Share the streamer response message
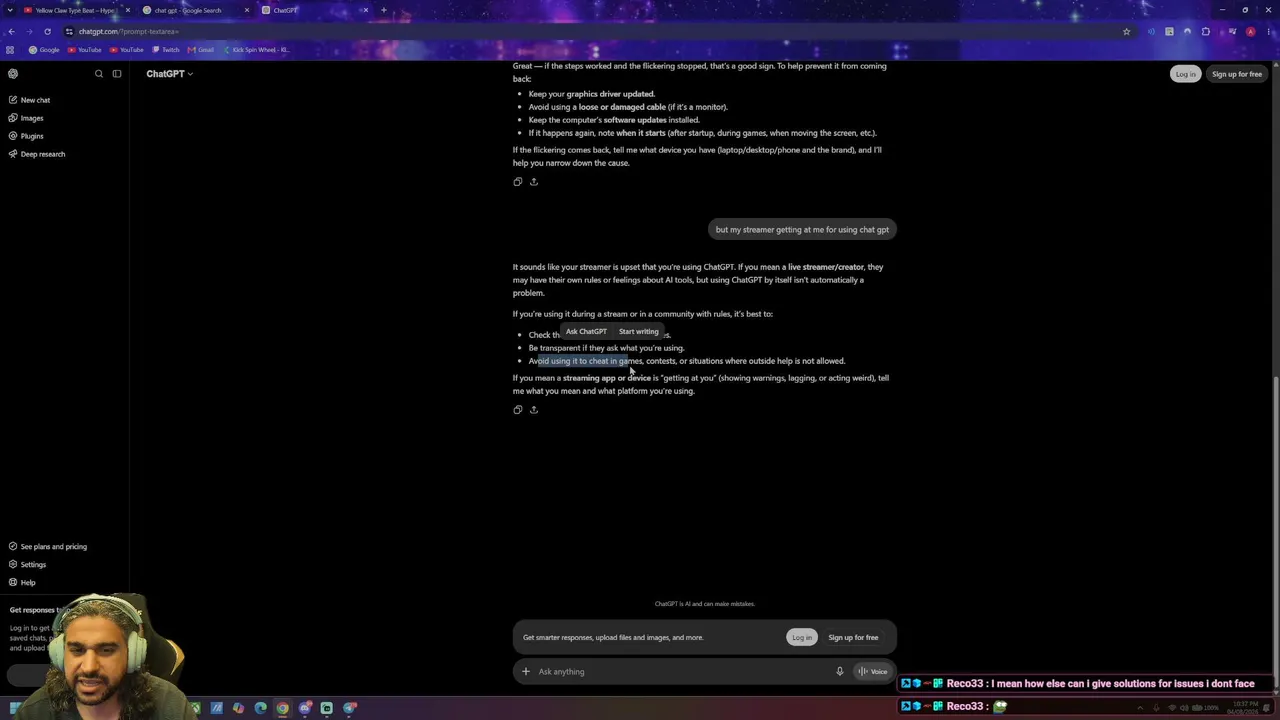 (534, 410)
